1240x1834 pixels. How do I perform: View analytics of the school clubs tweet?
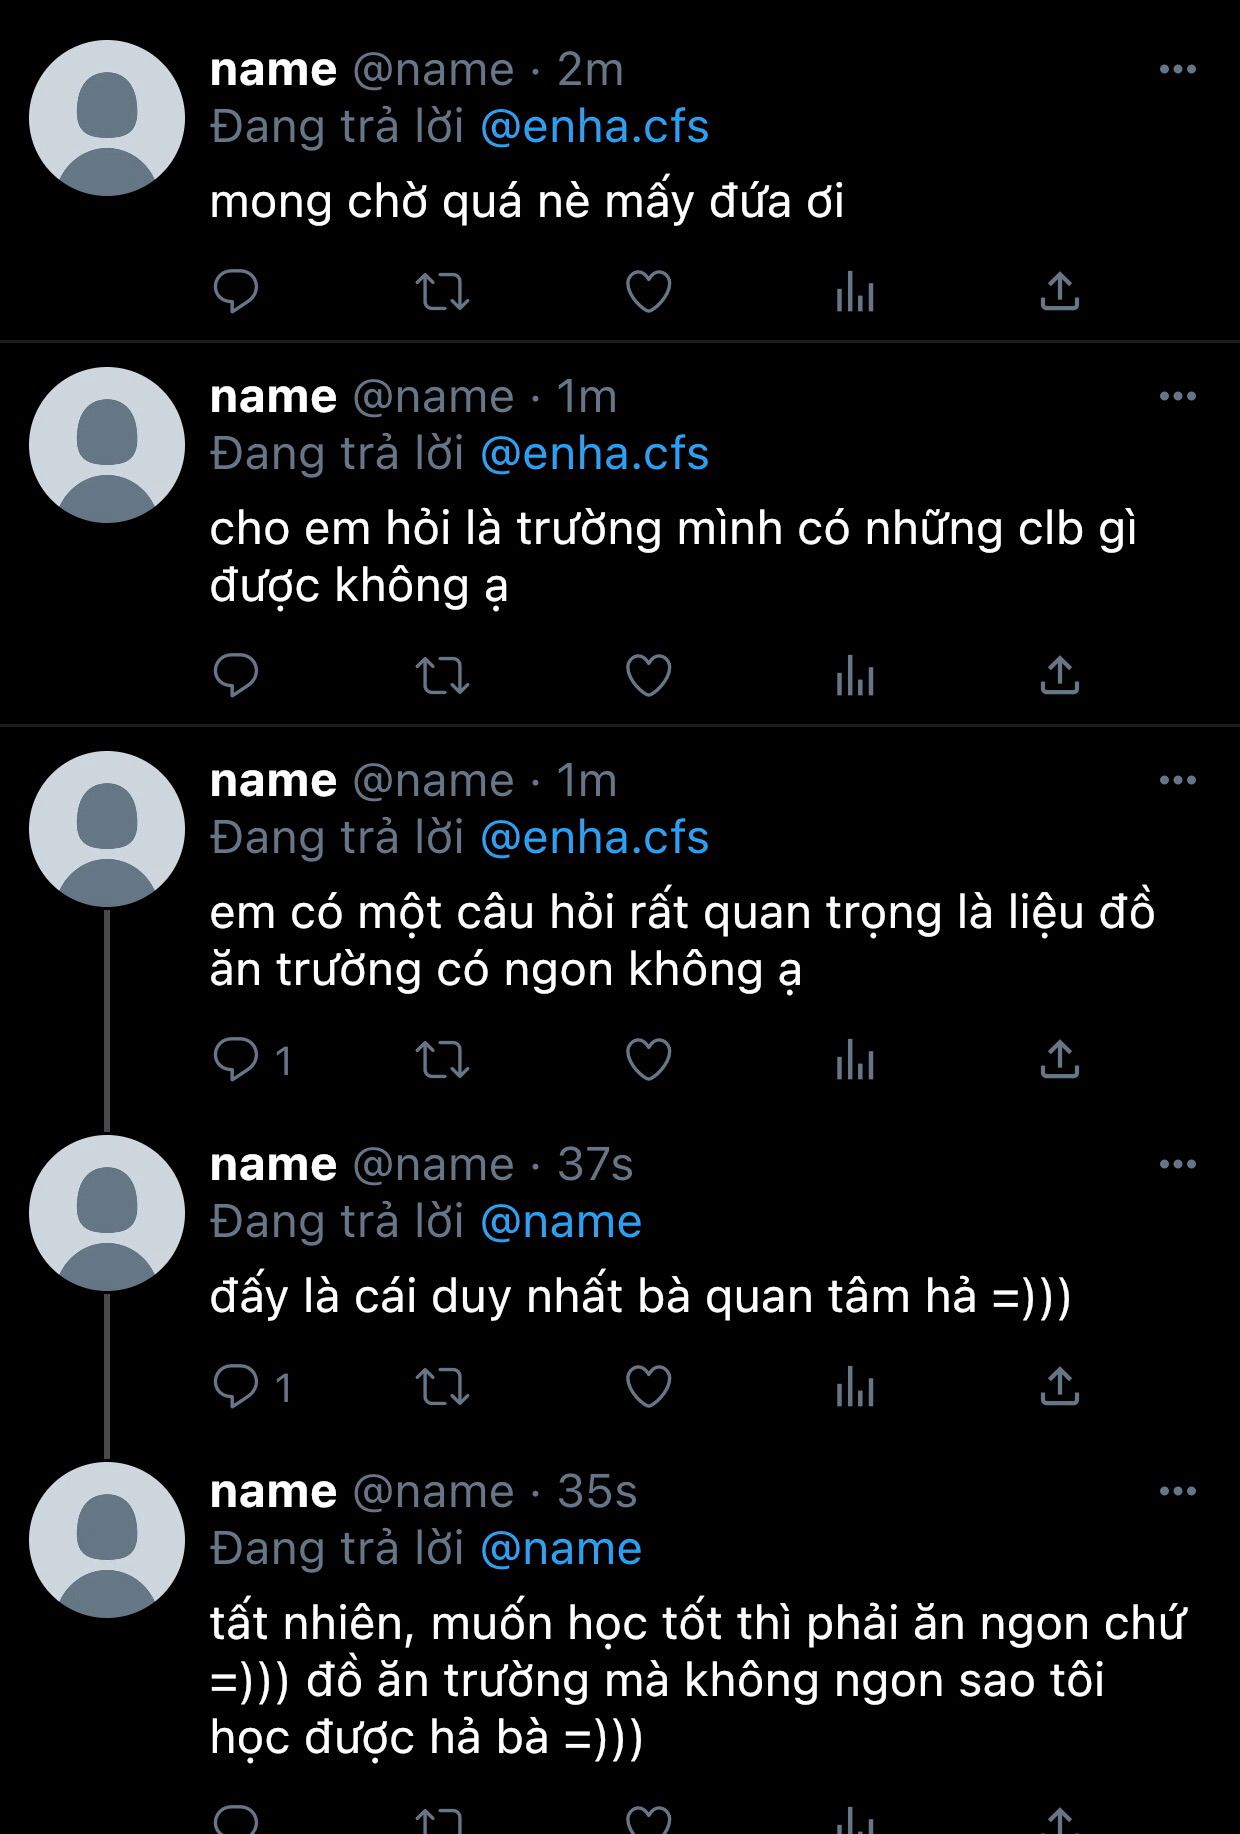point(855,676)
